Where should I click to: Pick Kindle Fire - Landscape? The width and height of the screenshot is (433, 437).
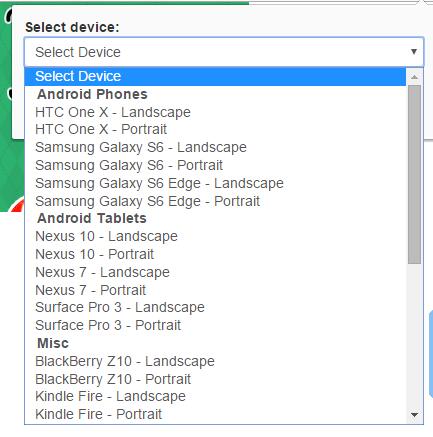[x=215, y=396]
